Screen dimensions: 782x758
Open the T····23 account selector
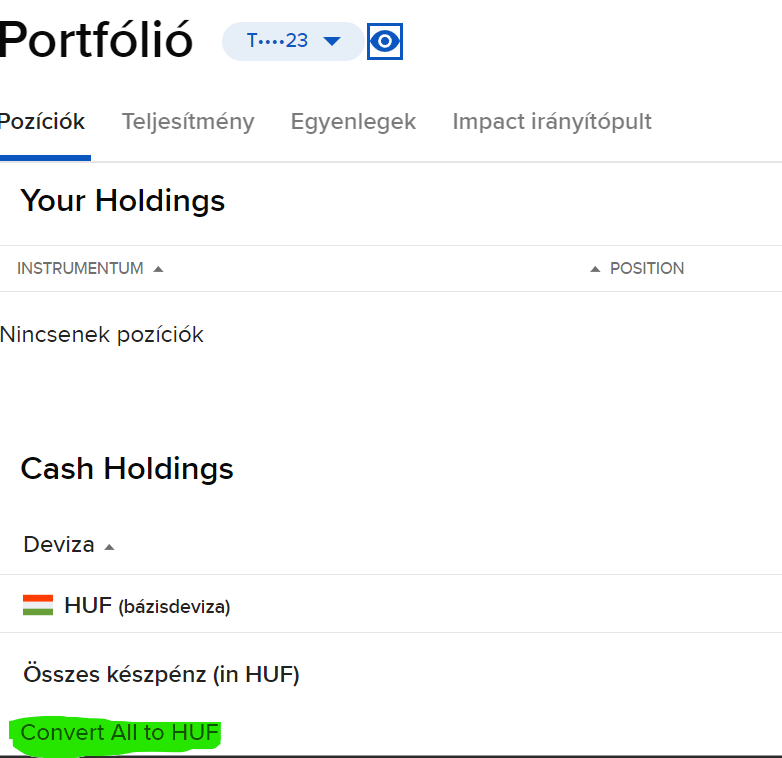pyautogui.click(x=280, y=41)
